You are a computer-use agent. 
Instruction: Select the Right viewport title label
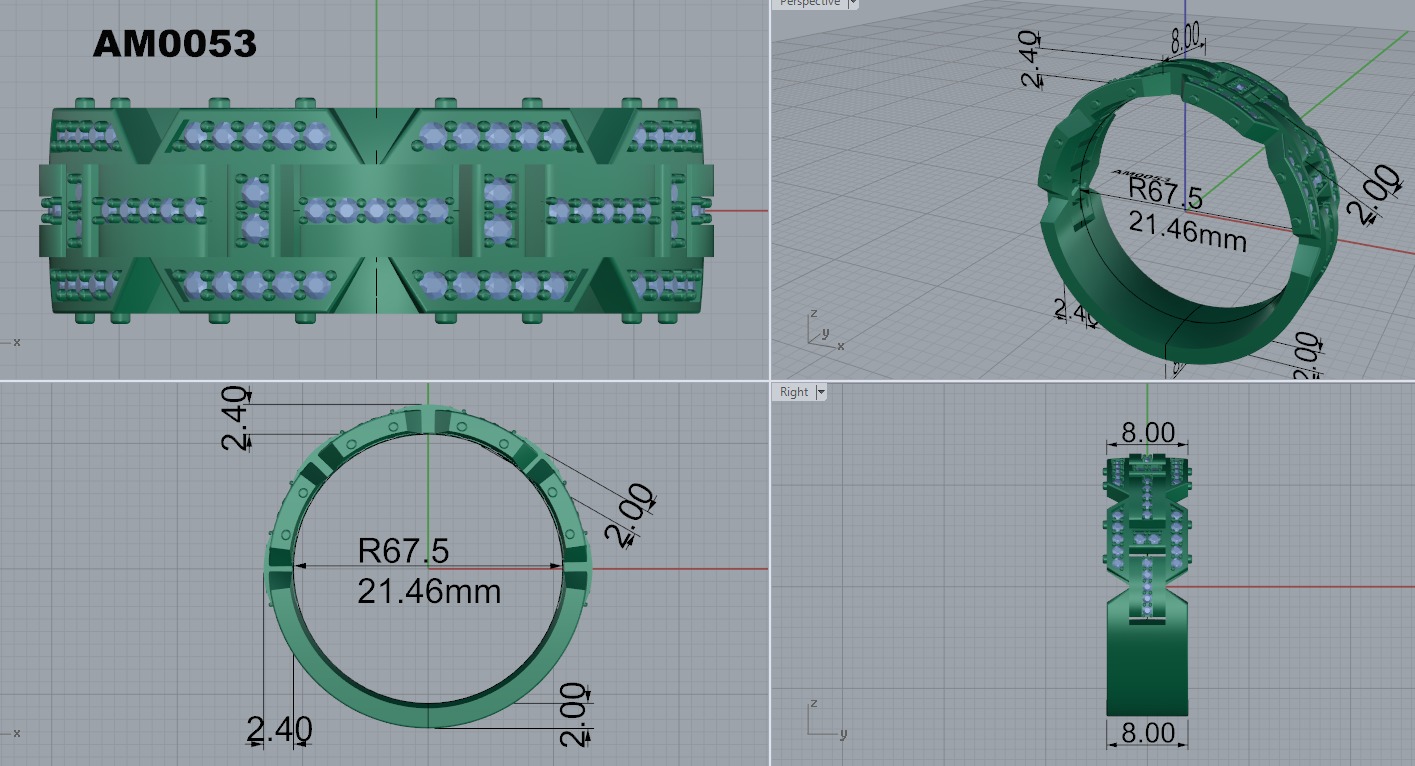tap(794, 392)
